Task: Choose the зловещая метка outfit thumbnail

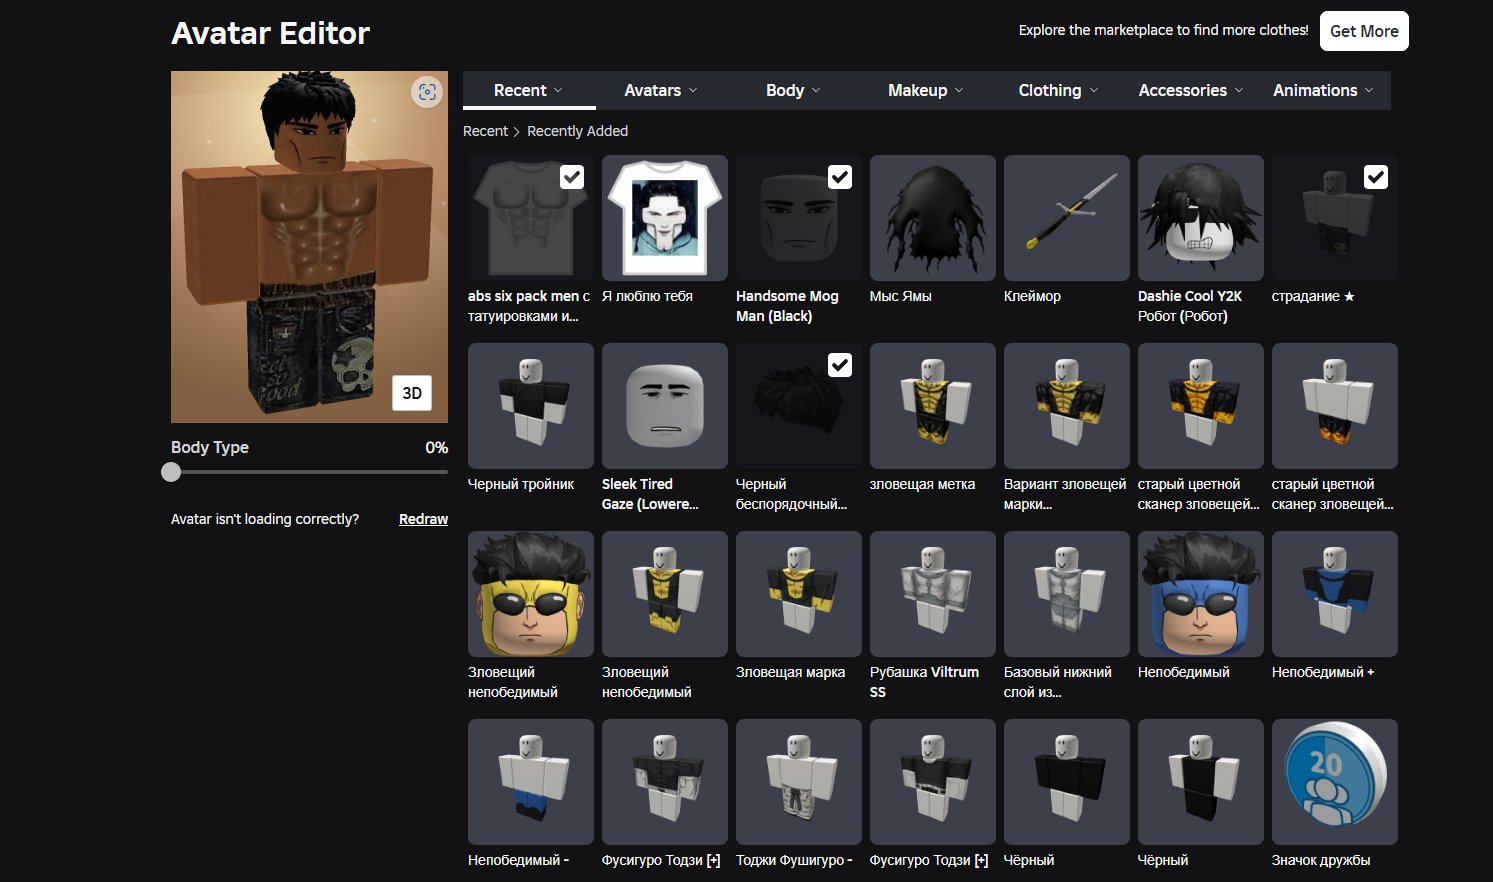Action: tap(933, 406)
